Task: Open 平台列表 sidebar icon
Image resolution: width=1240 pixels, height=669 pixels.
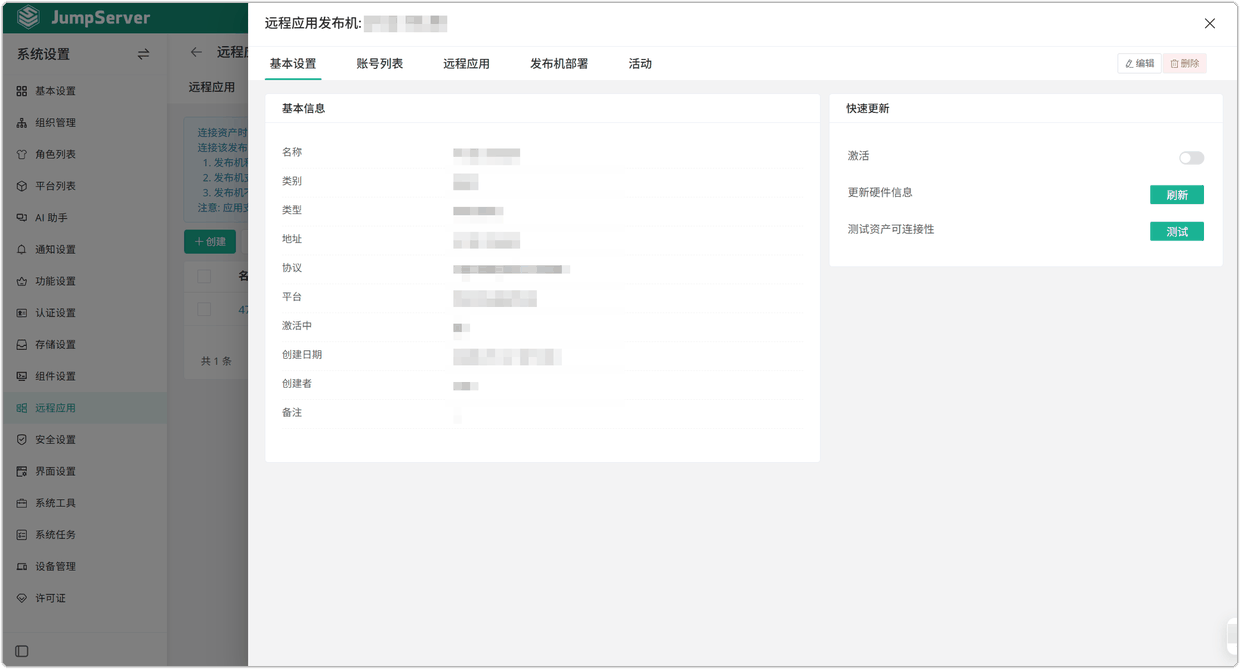Action: pyautogui.click(x=22, y=186)
